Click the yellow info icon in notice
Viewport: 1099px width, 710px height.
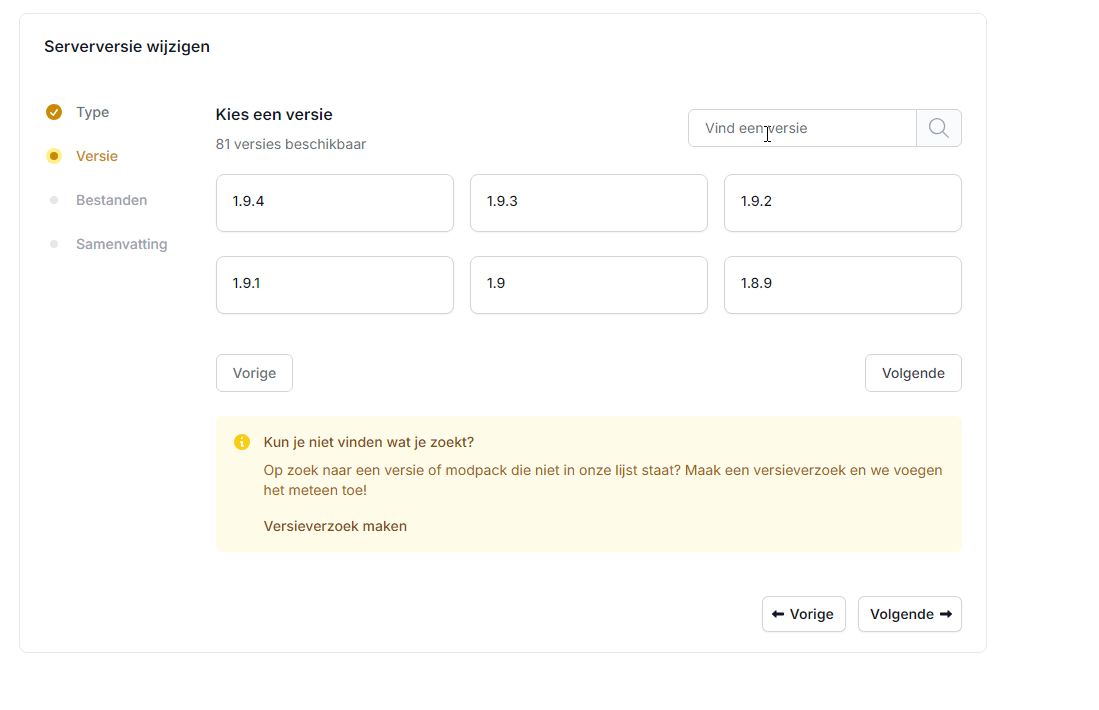[x=242, y=442]
